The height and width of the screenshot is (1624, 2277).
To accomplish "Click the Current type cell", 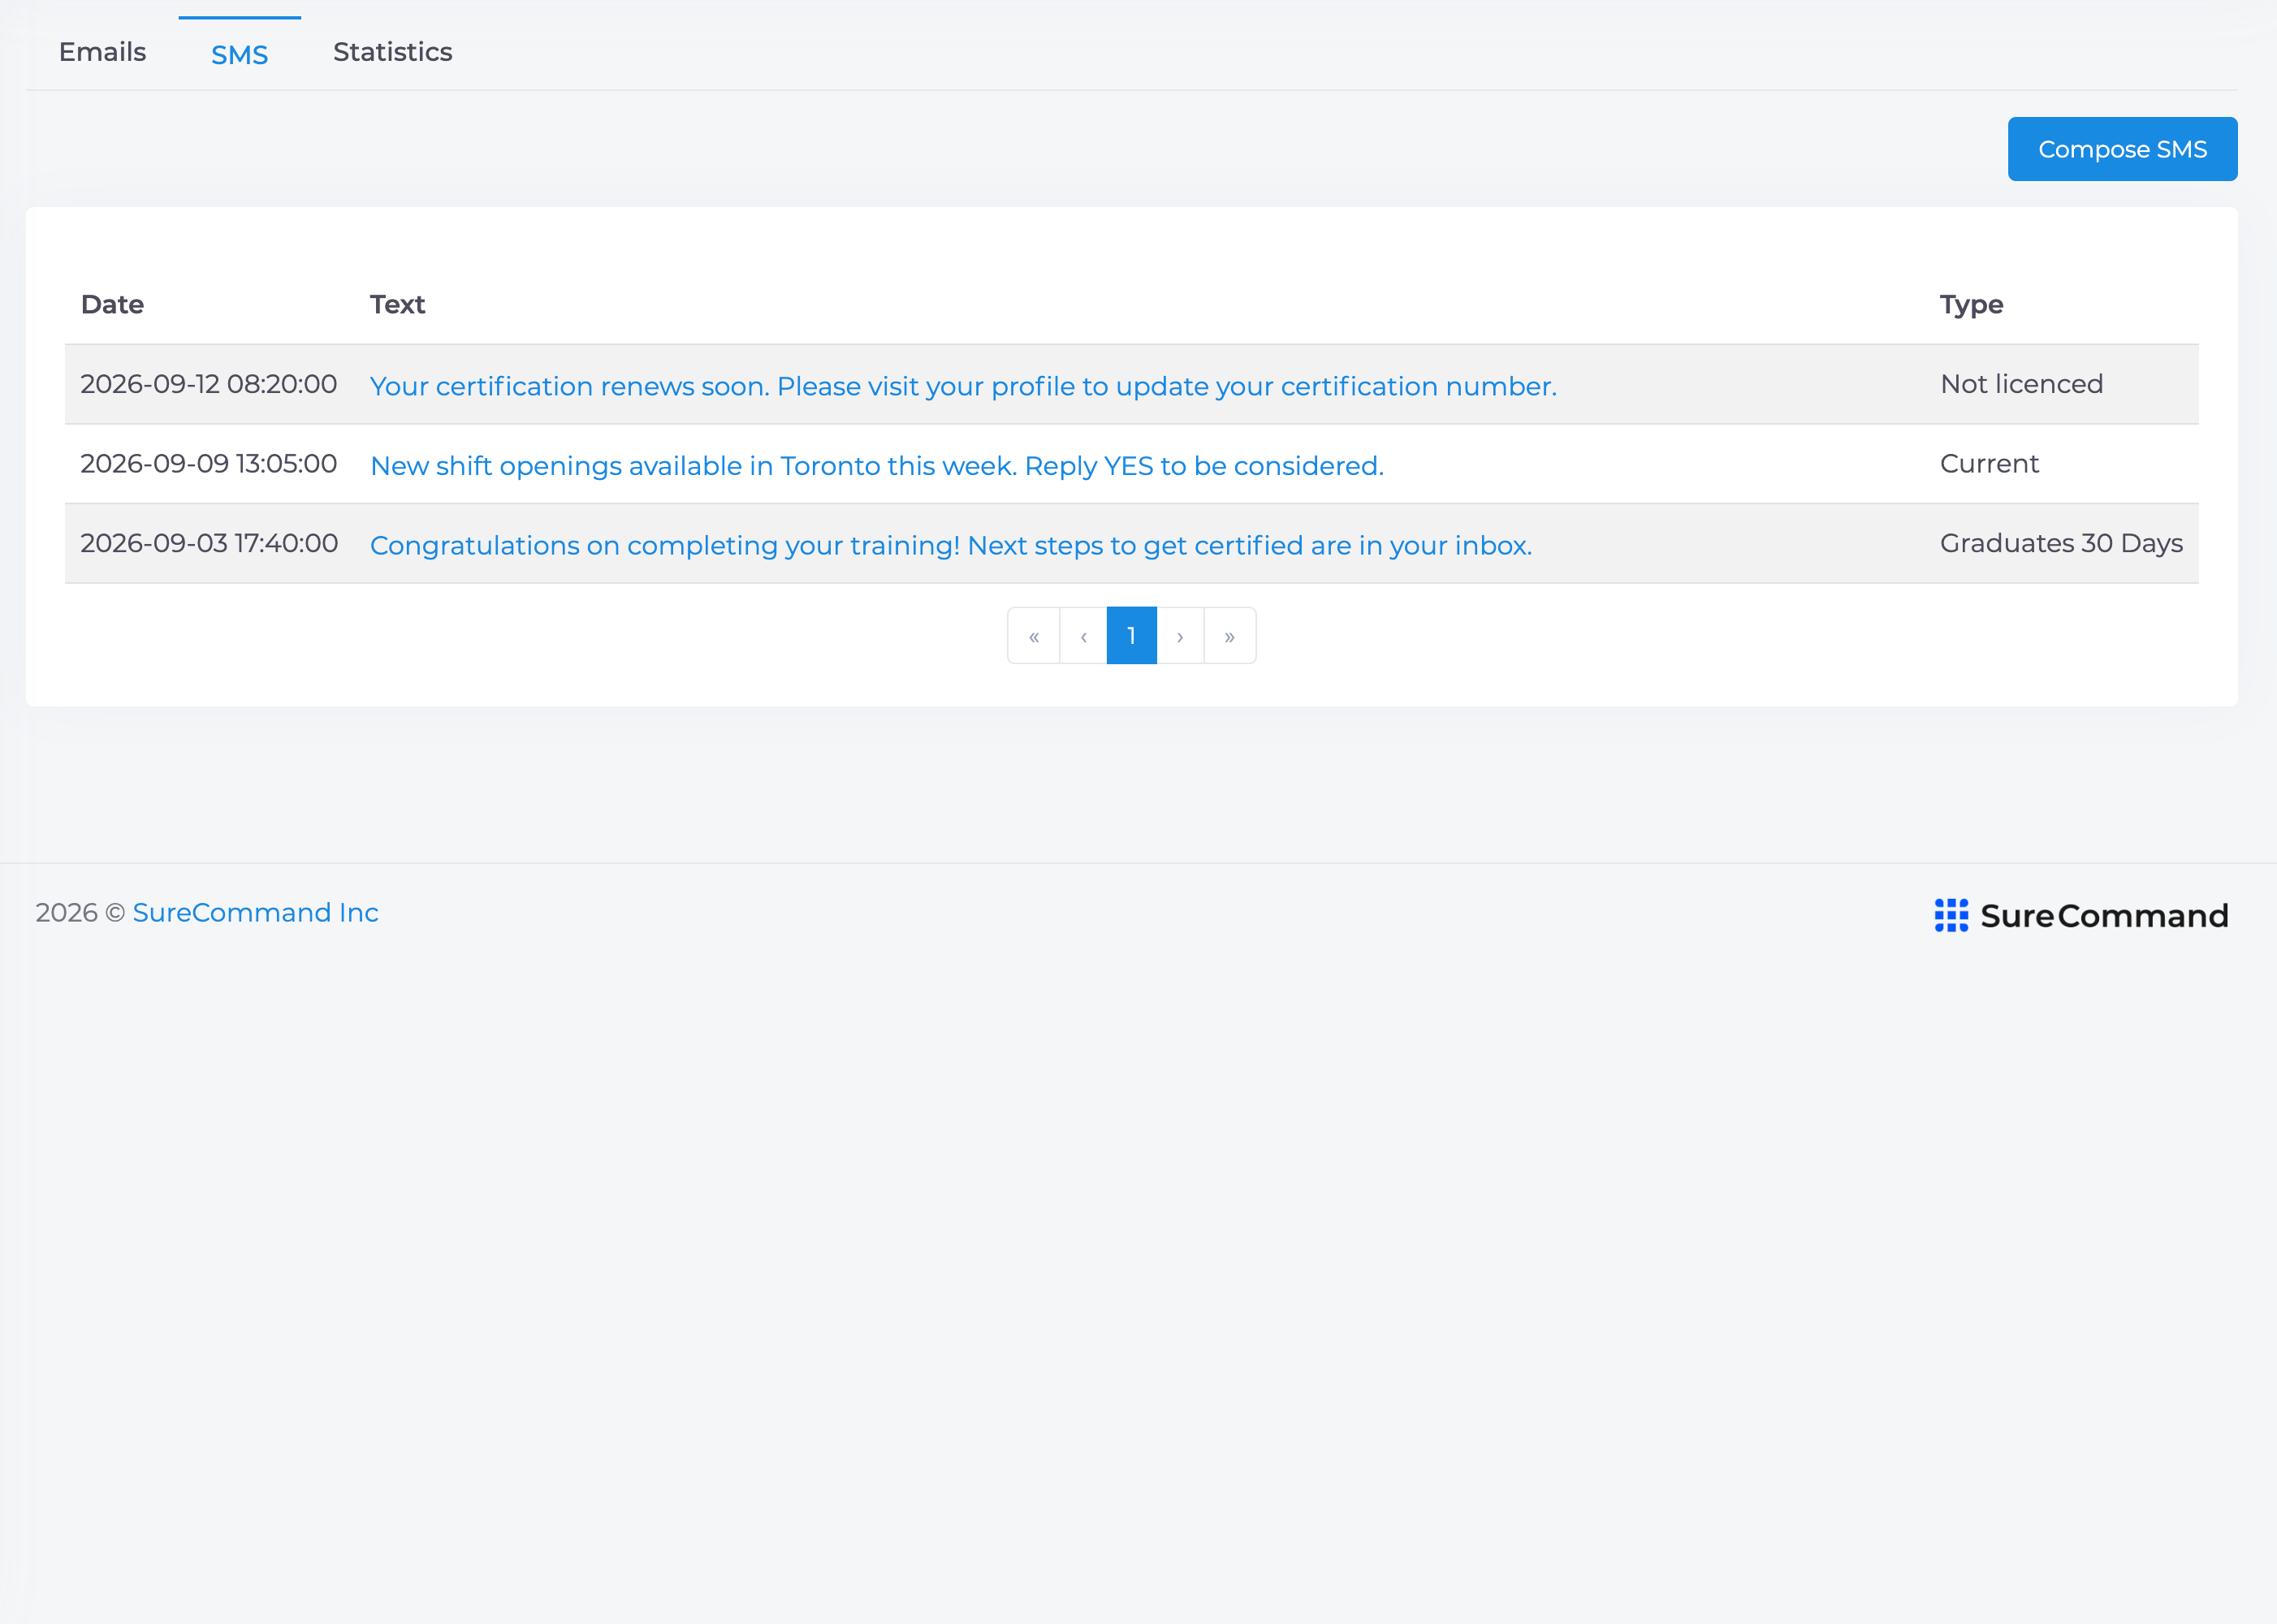I will point(1989,464).
